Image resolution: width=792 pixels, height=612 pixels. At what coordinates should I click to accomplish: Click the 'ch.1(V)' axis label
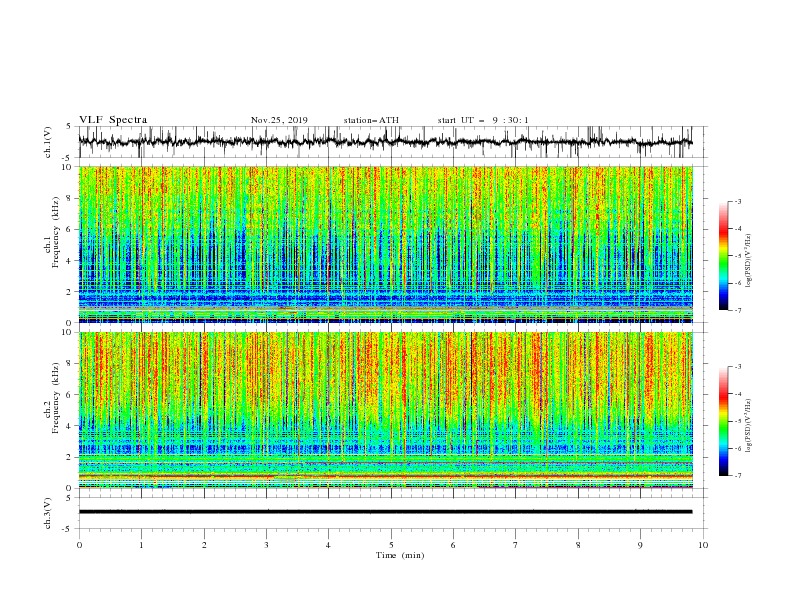point(47,142)
